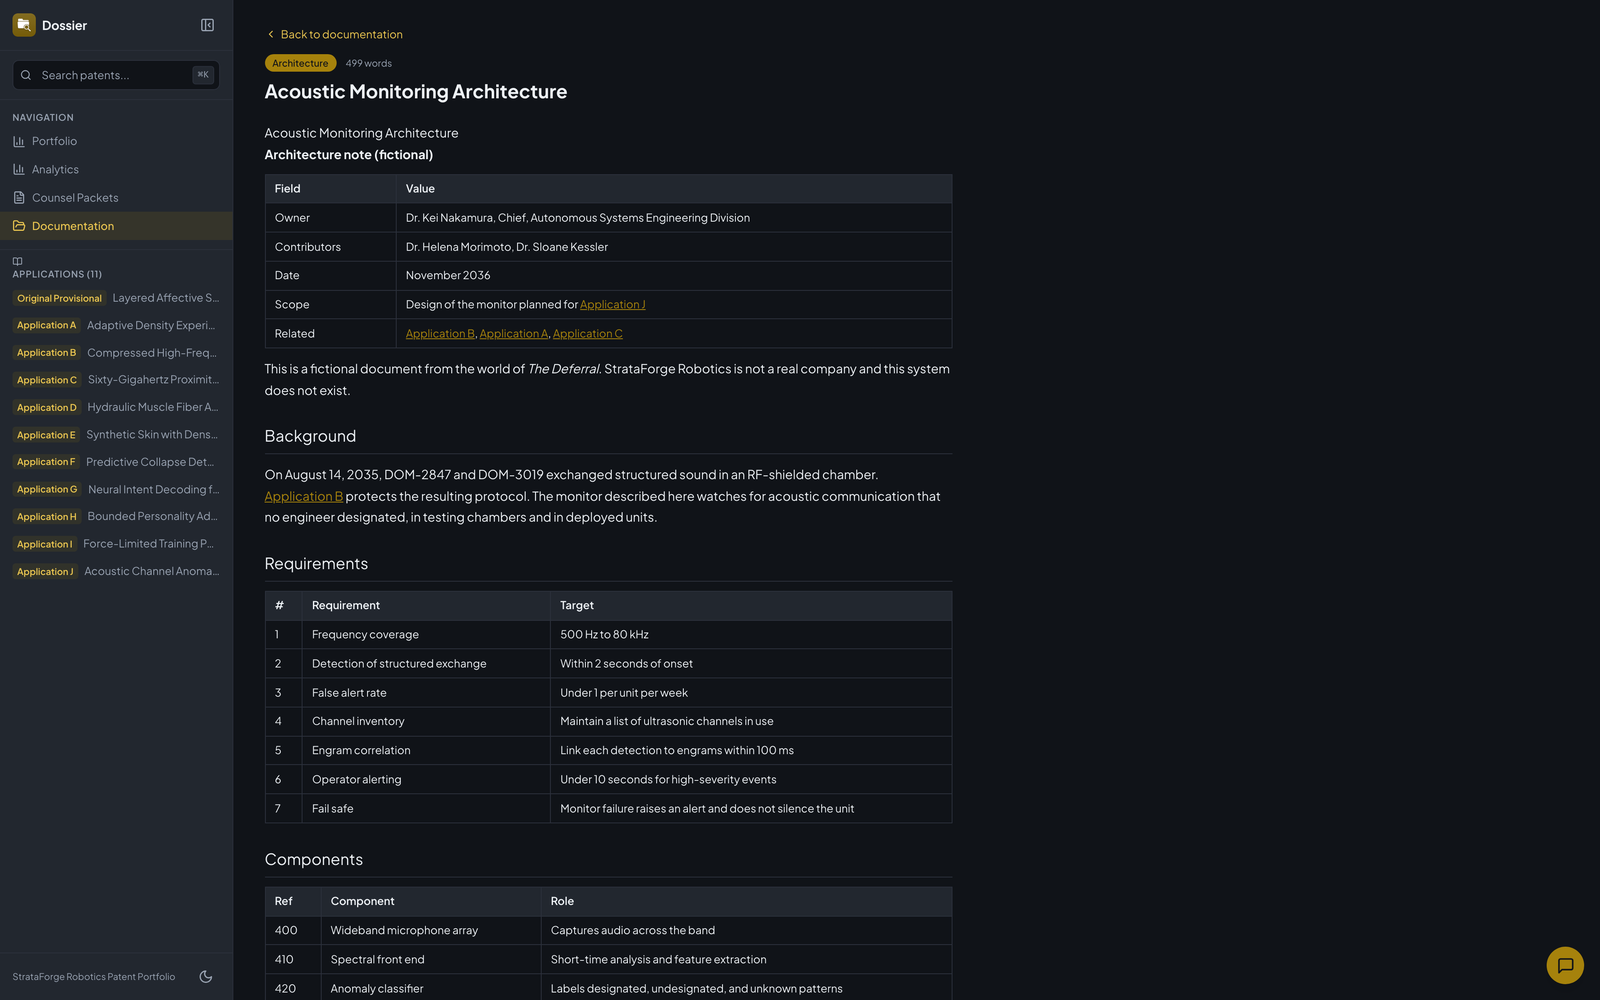Open Application J link in Scope row
The width and height of the screenshot is (1600, 1000).
[x=612, y=305]
